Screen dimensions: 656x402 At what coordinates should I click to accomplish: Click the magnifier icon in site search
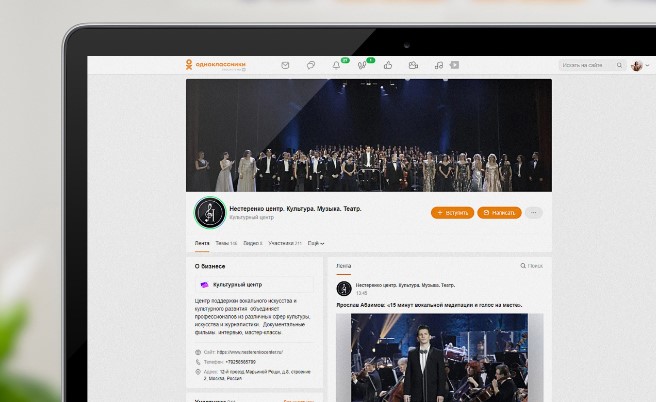coord(619,65)
